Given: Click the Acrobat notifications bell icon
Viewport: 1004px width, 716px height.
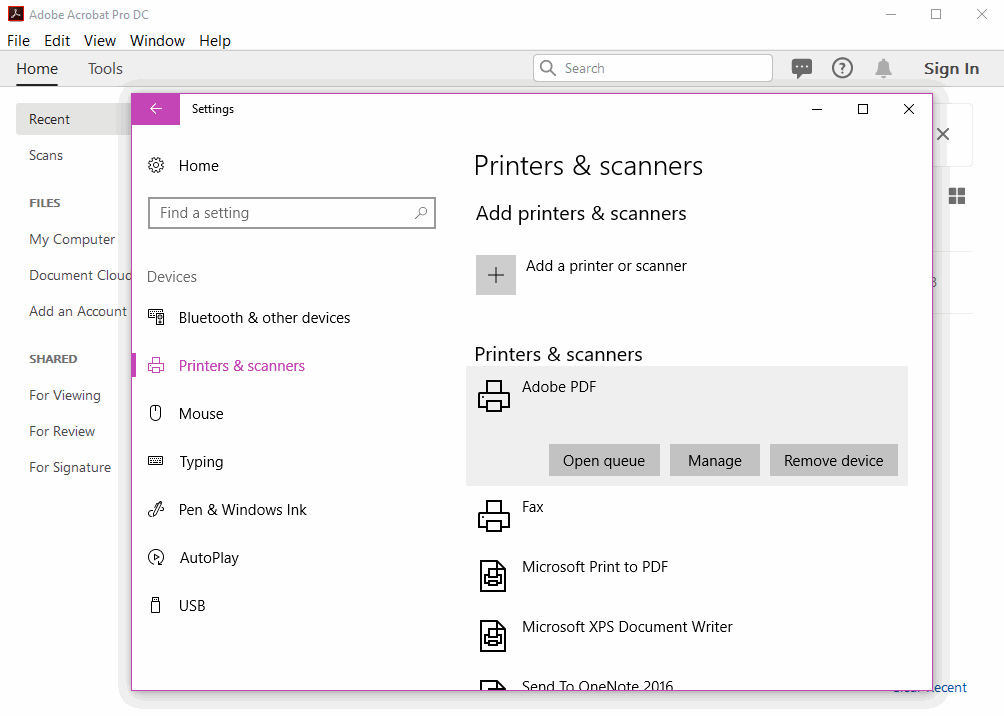Looking at the screenshot, I should [884, 68].
